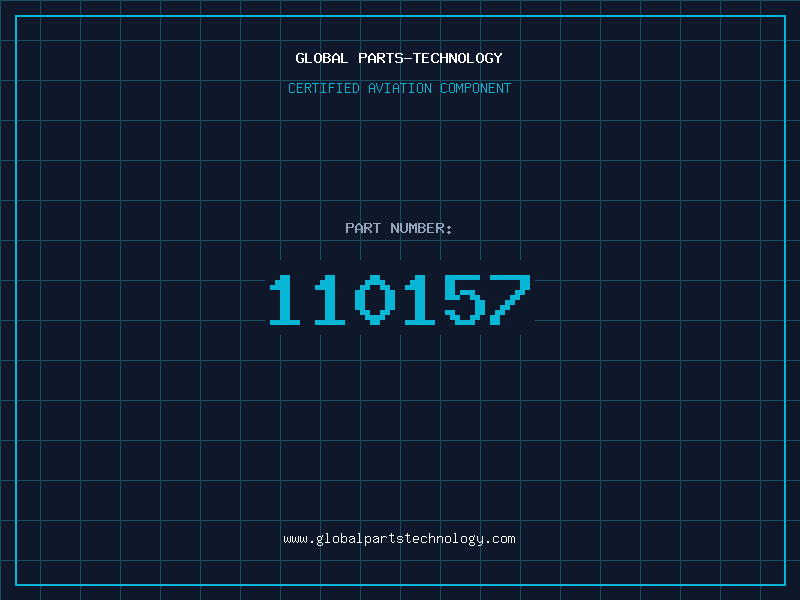The height and width of the screenshot is (600, 800).
Task: Select the CERTIFIED AVIATION COMPONENT subtitle
Action: [399, 88]
